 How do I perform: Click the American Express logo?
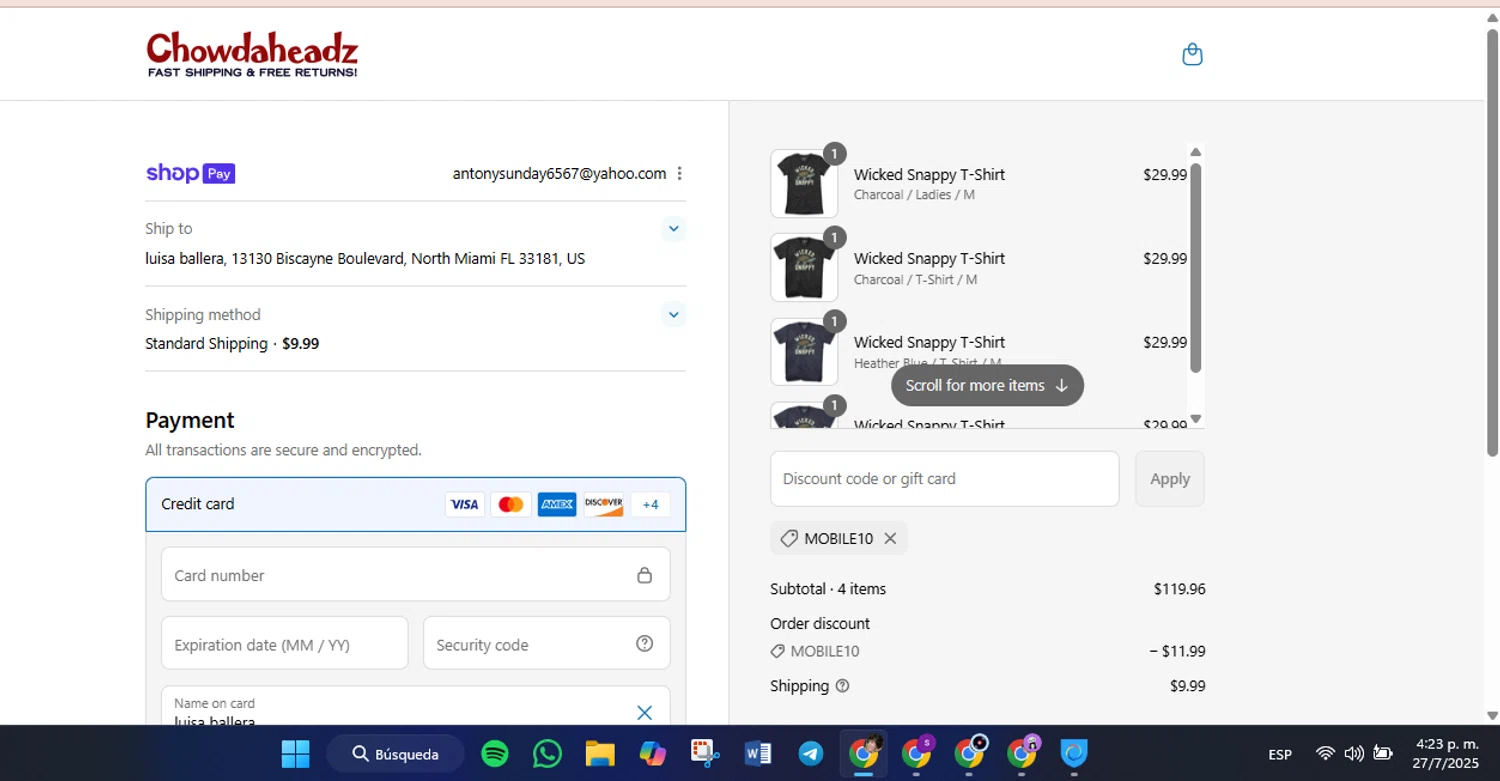(x=557, y=505)
